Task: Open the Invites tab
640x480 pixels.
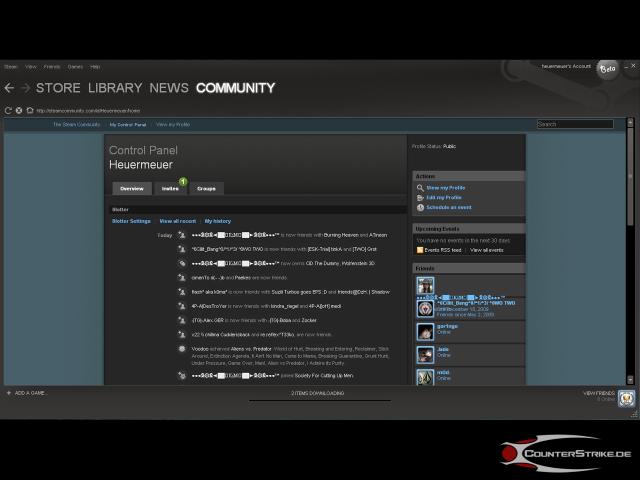Action: point(170,189)
